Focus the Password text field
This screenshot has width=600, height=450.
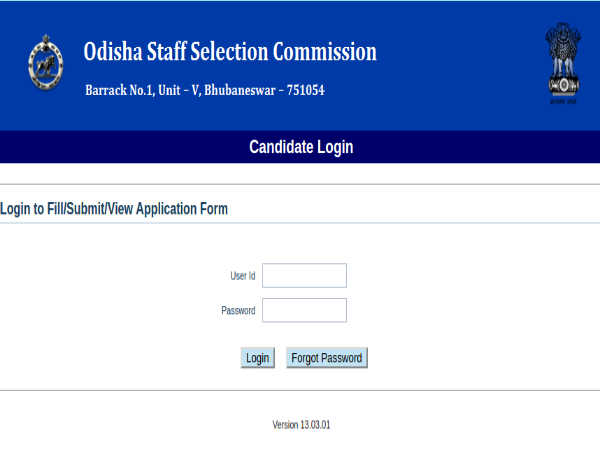(304, 310)
